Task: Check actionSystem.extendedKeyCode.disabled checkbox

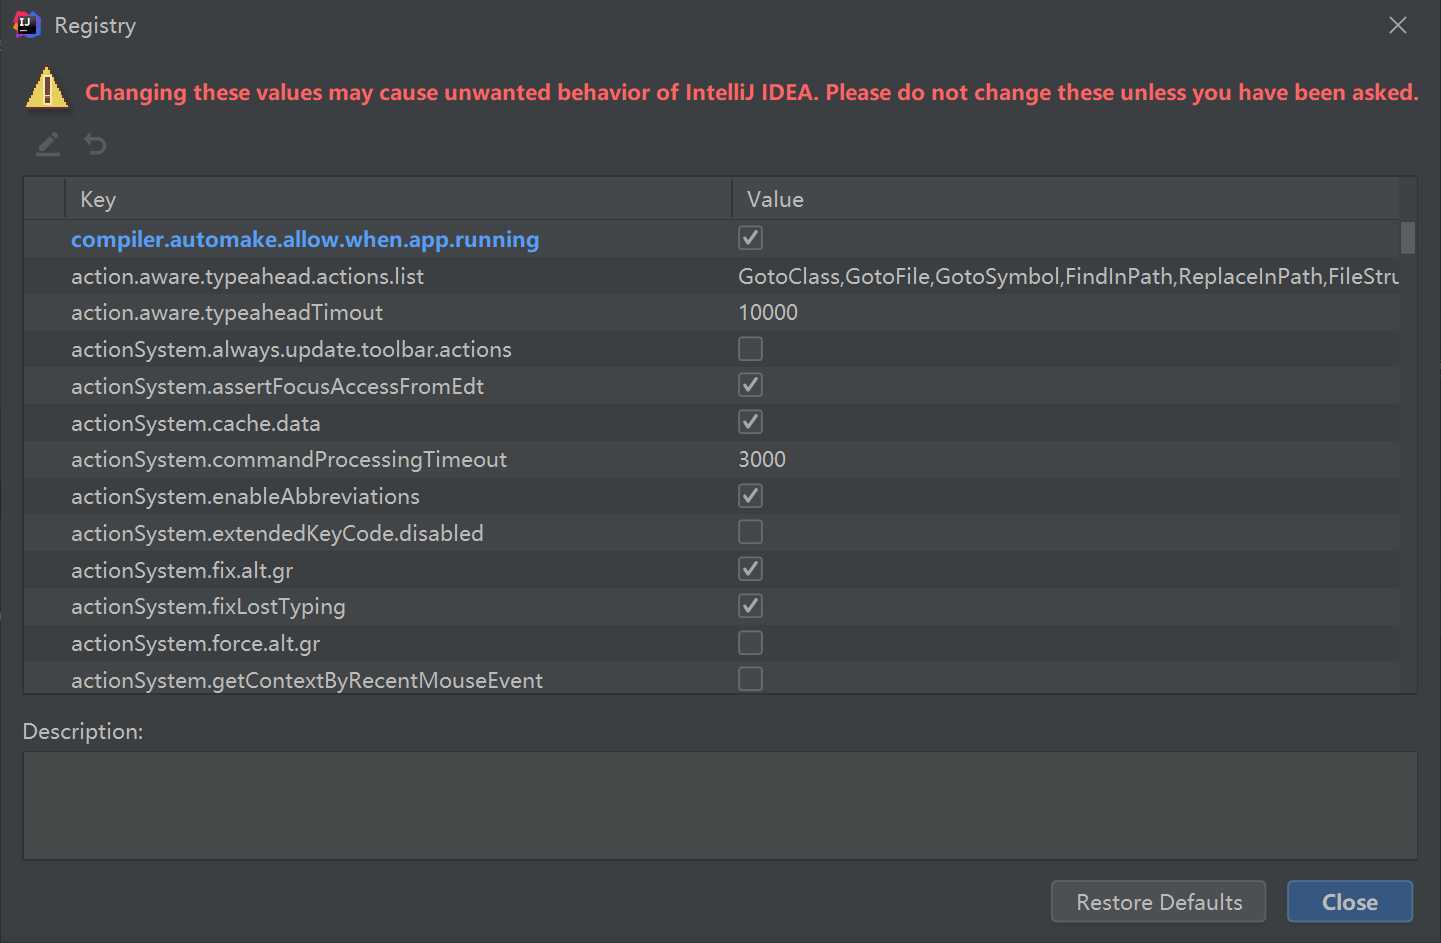Action: pyautogui.click(x=750, y=532)
